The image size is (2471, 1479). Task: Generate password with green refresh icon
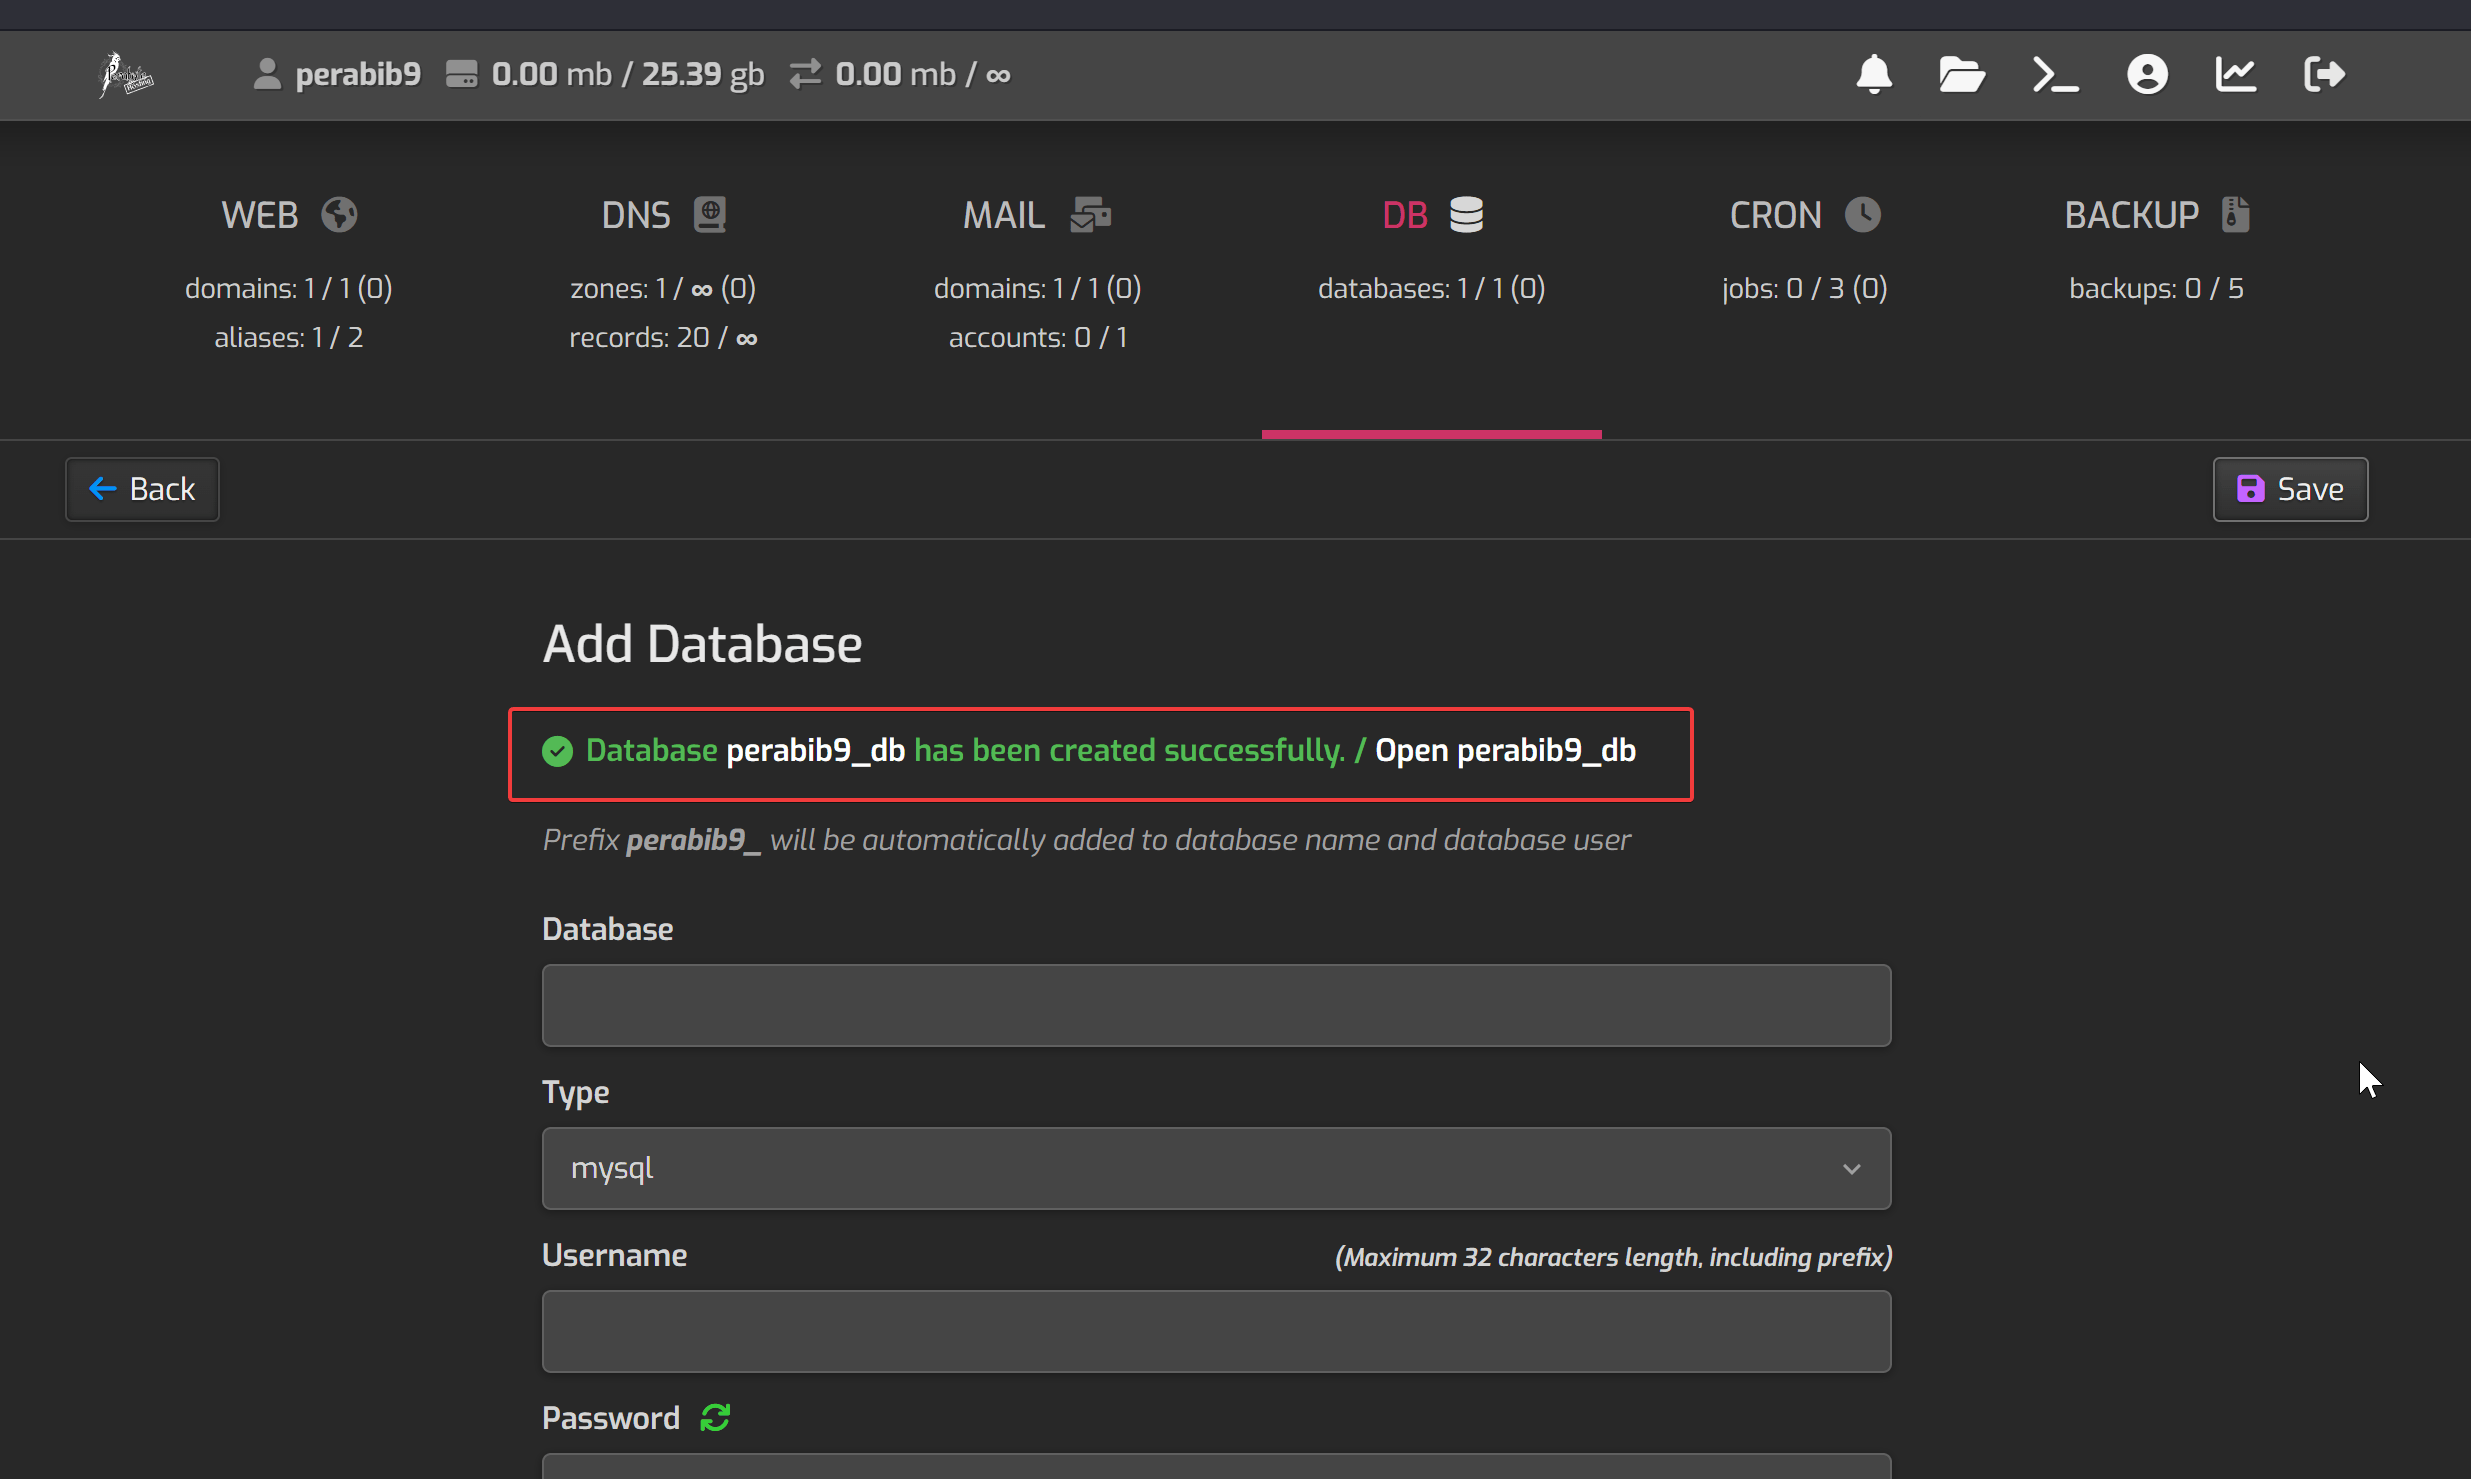point(715,1417)
